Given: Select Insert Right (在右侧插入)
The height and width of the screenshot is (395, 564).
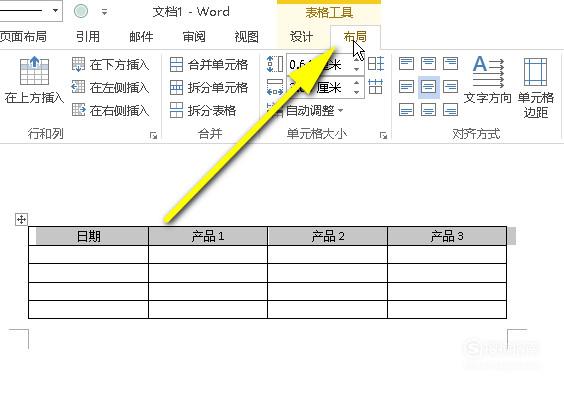Looking at the screenshot, I should pos(110,110).
